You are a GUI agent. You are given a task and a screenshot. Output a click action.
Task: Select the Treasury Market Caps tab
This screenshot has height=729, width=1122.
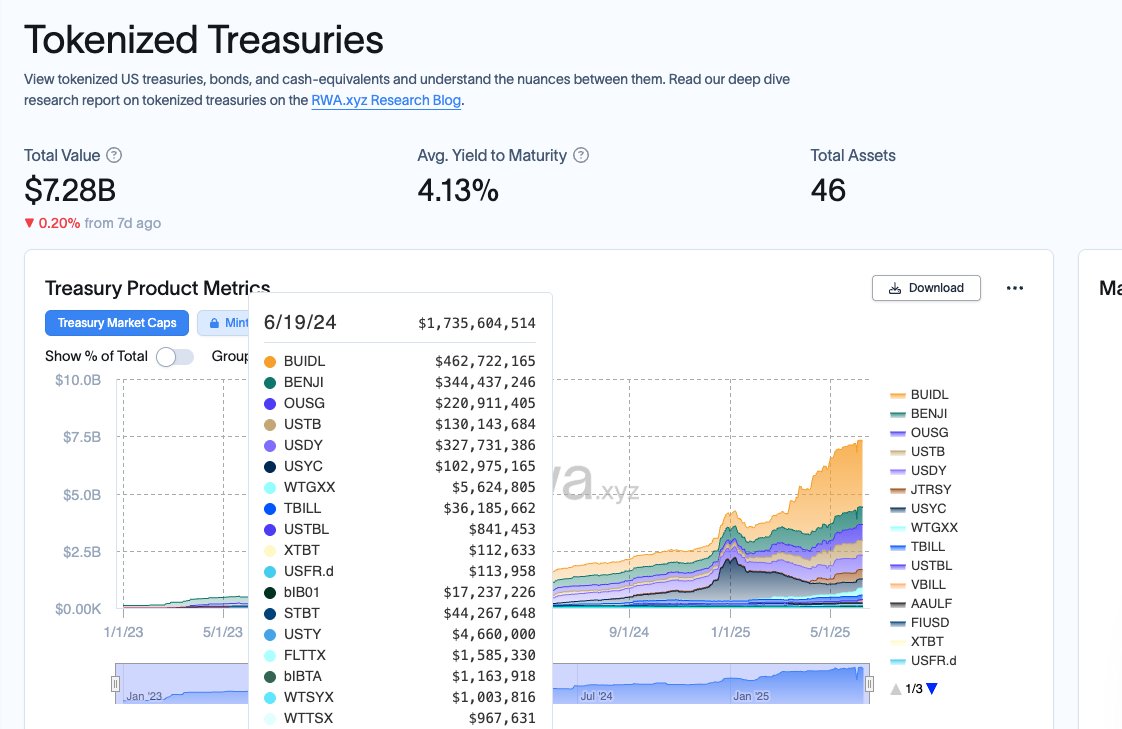117,323
